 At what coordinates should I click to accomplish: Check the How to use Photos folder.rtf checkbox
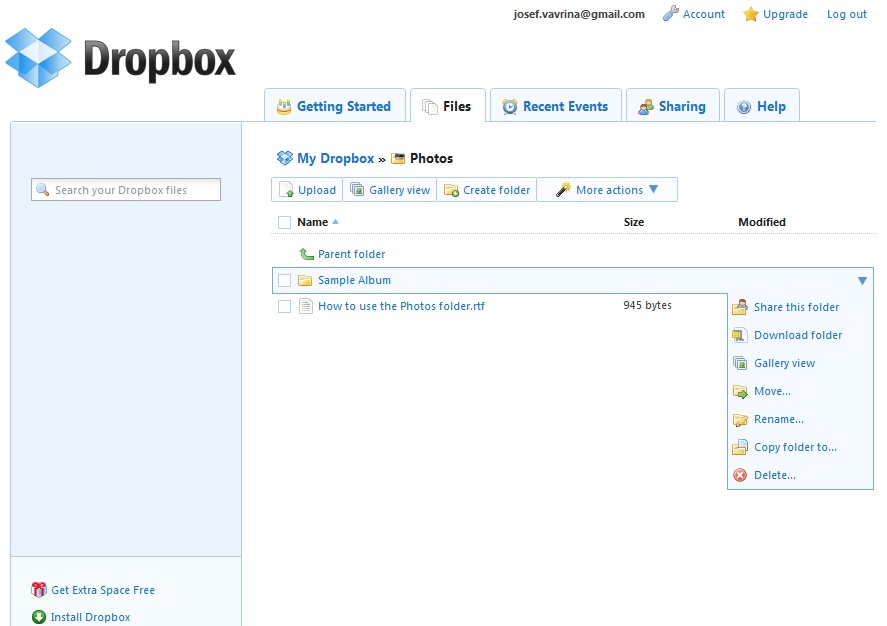[285, 306]
